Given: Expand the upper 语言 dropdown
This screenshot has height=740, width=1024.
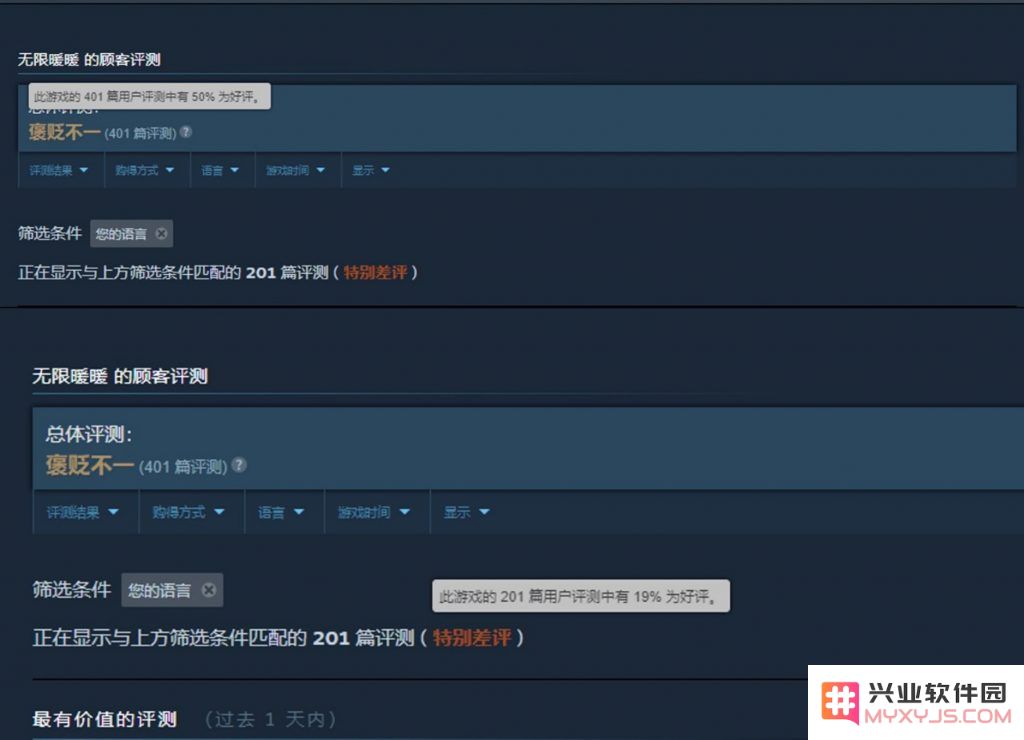Looking at the screenshot, I should click(x=220, y=170).
